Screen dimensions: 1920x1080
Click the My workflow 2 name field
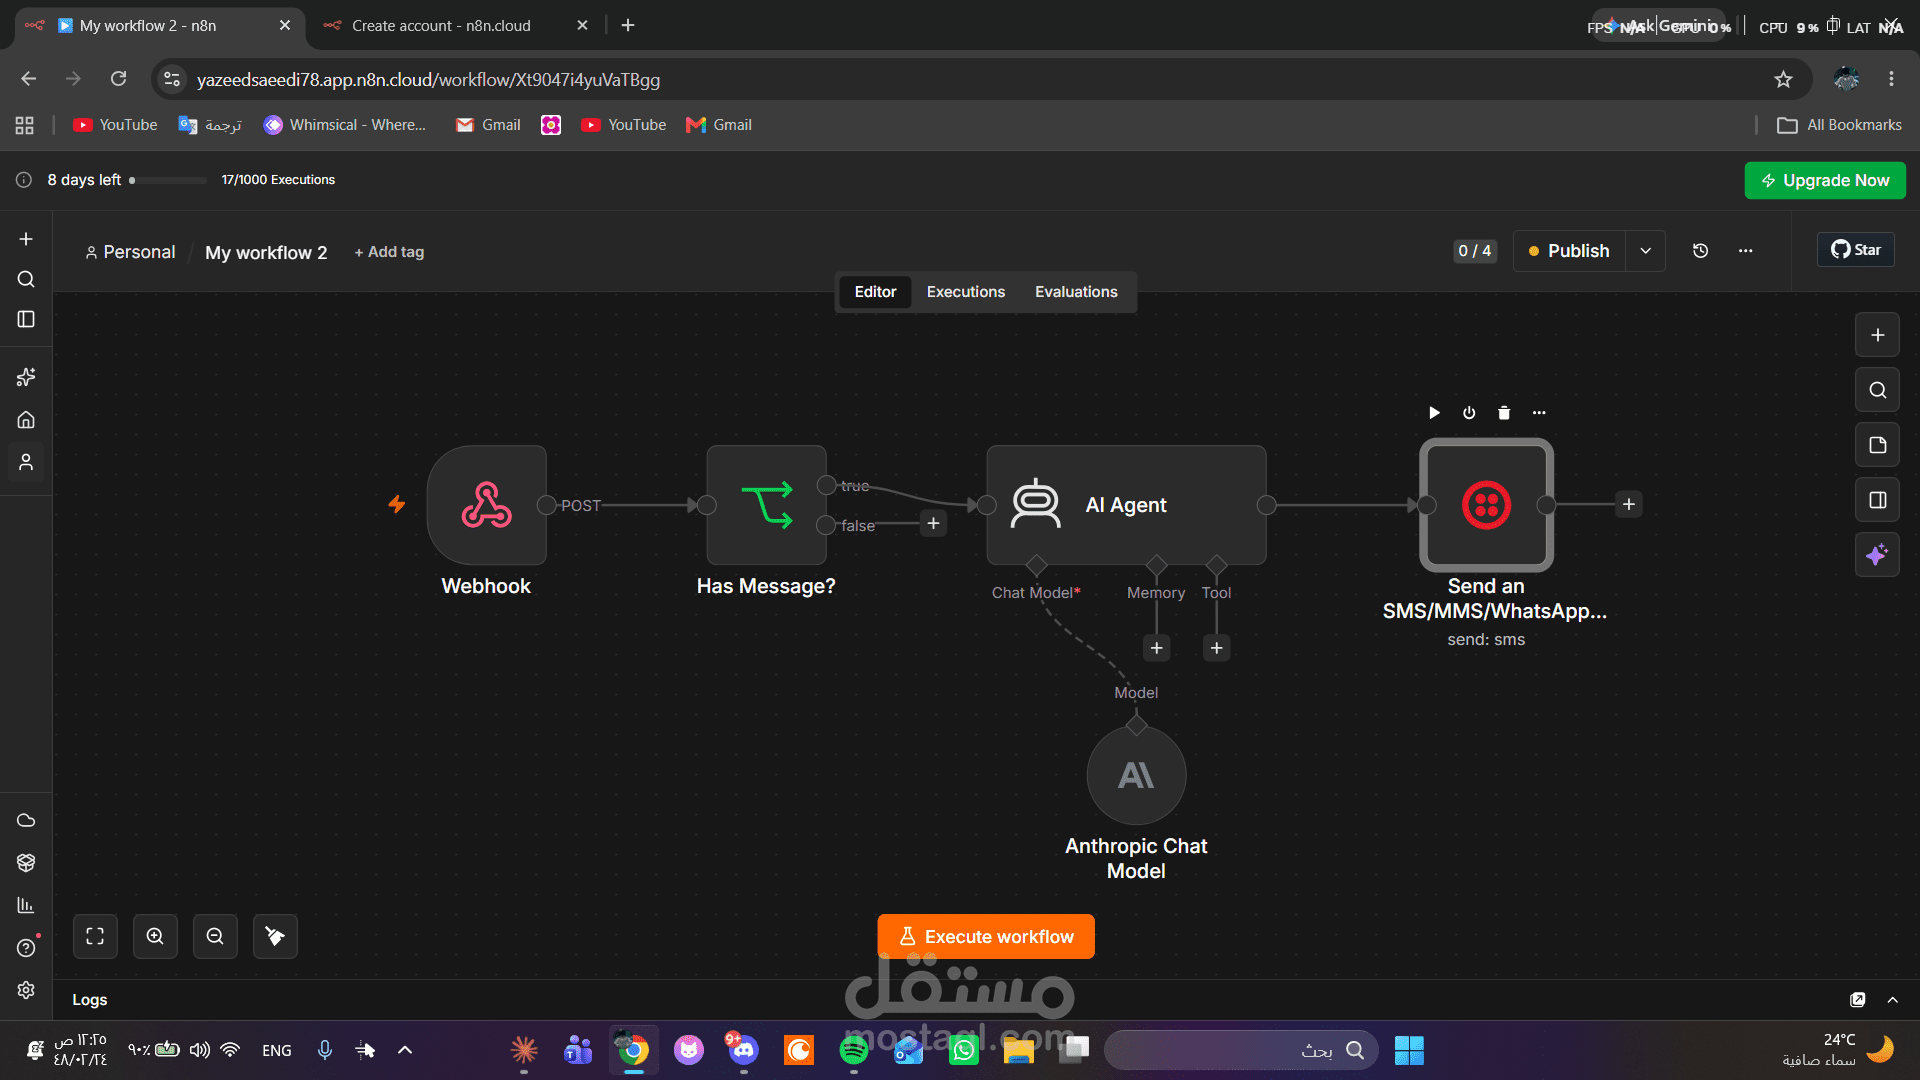tap(266, 252)
